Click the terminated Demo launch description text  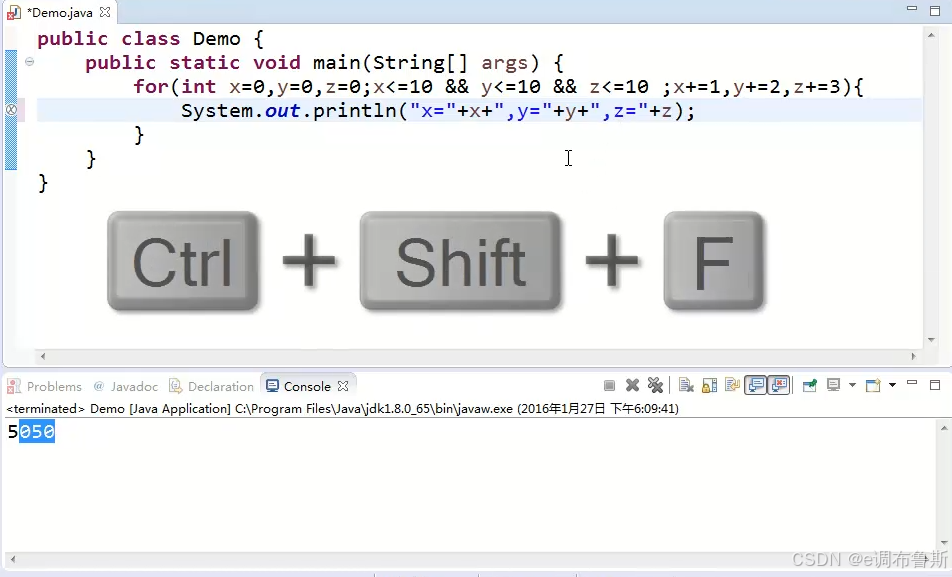342,409
